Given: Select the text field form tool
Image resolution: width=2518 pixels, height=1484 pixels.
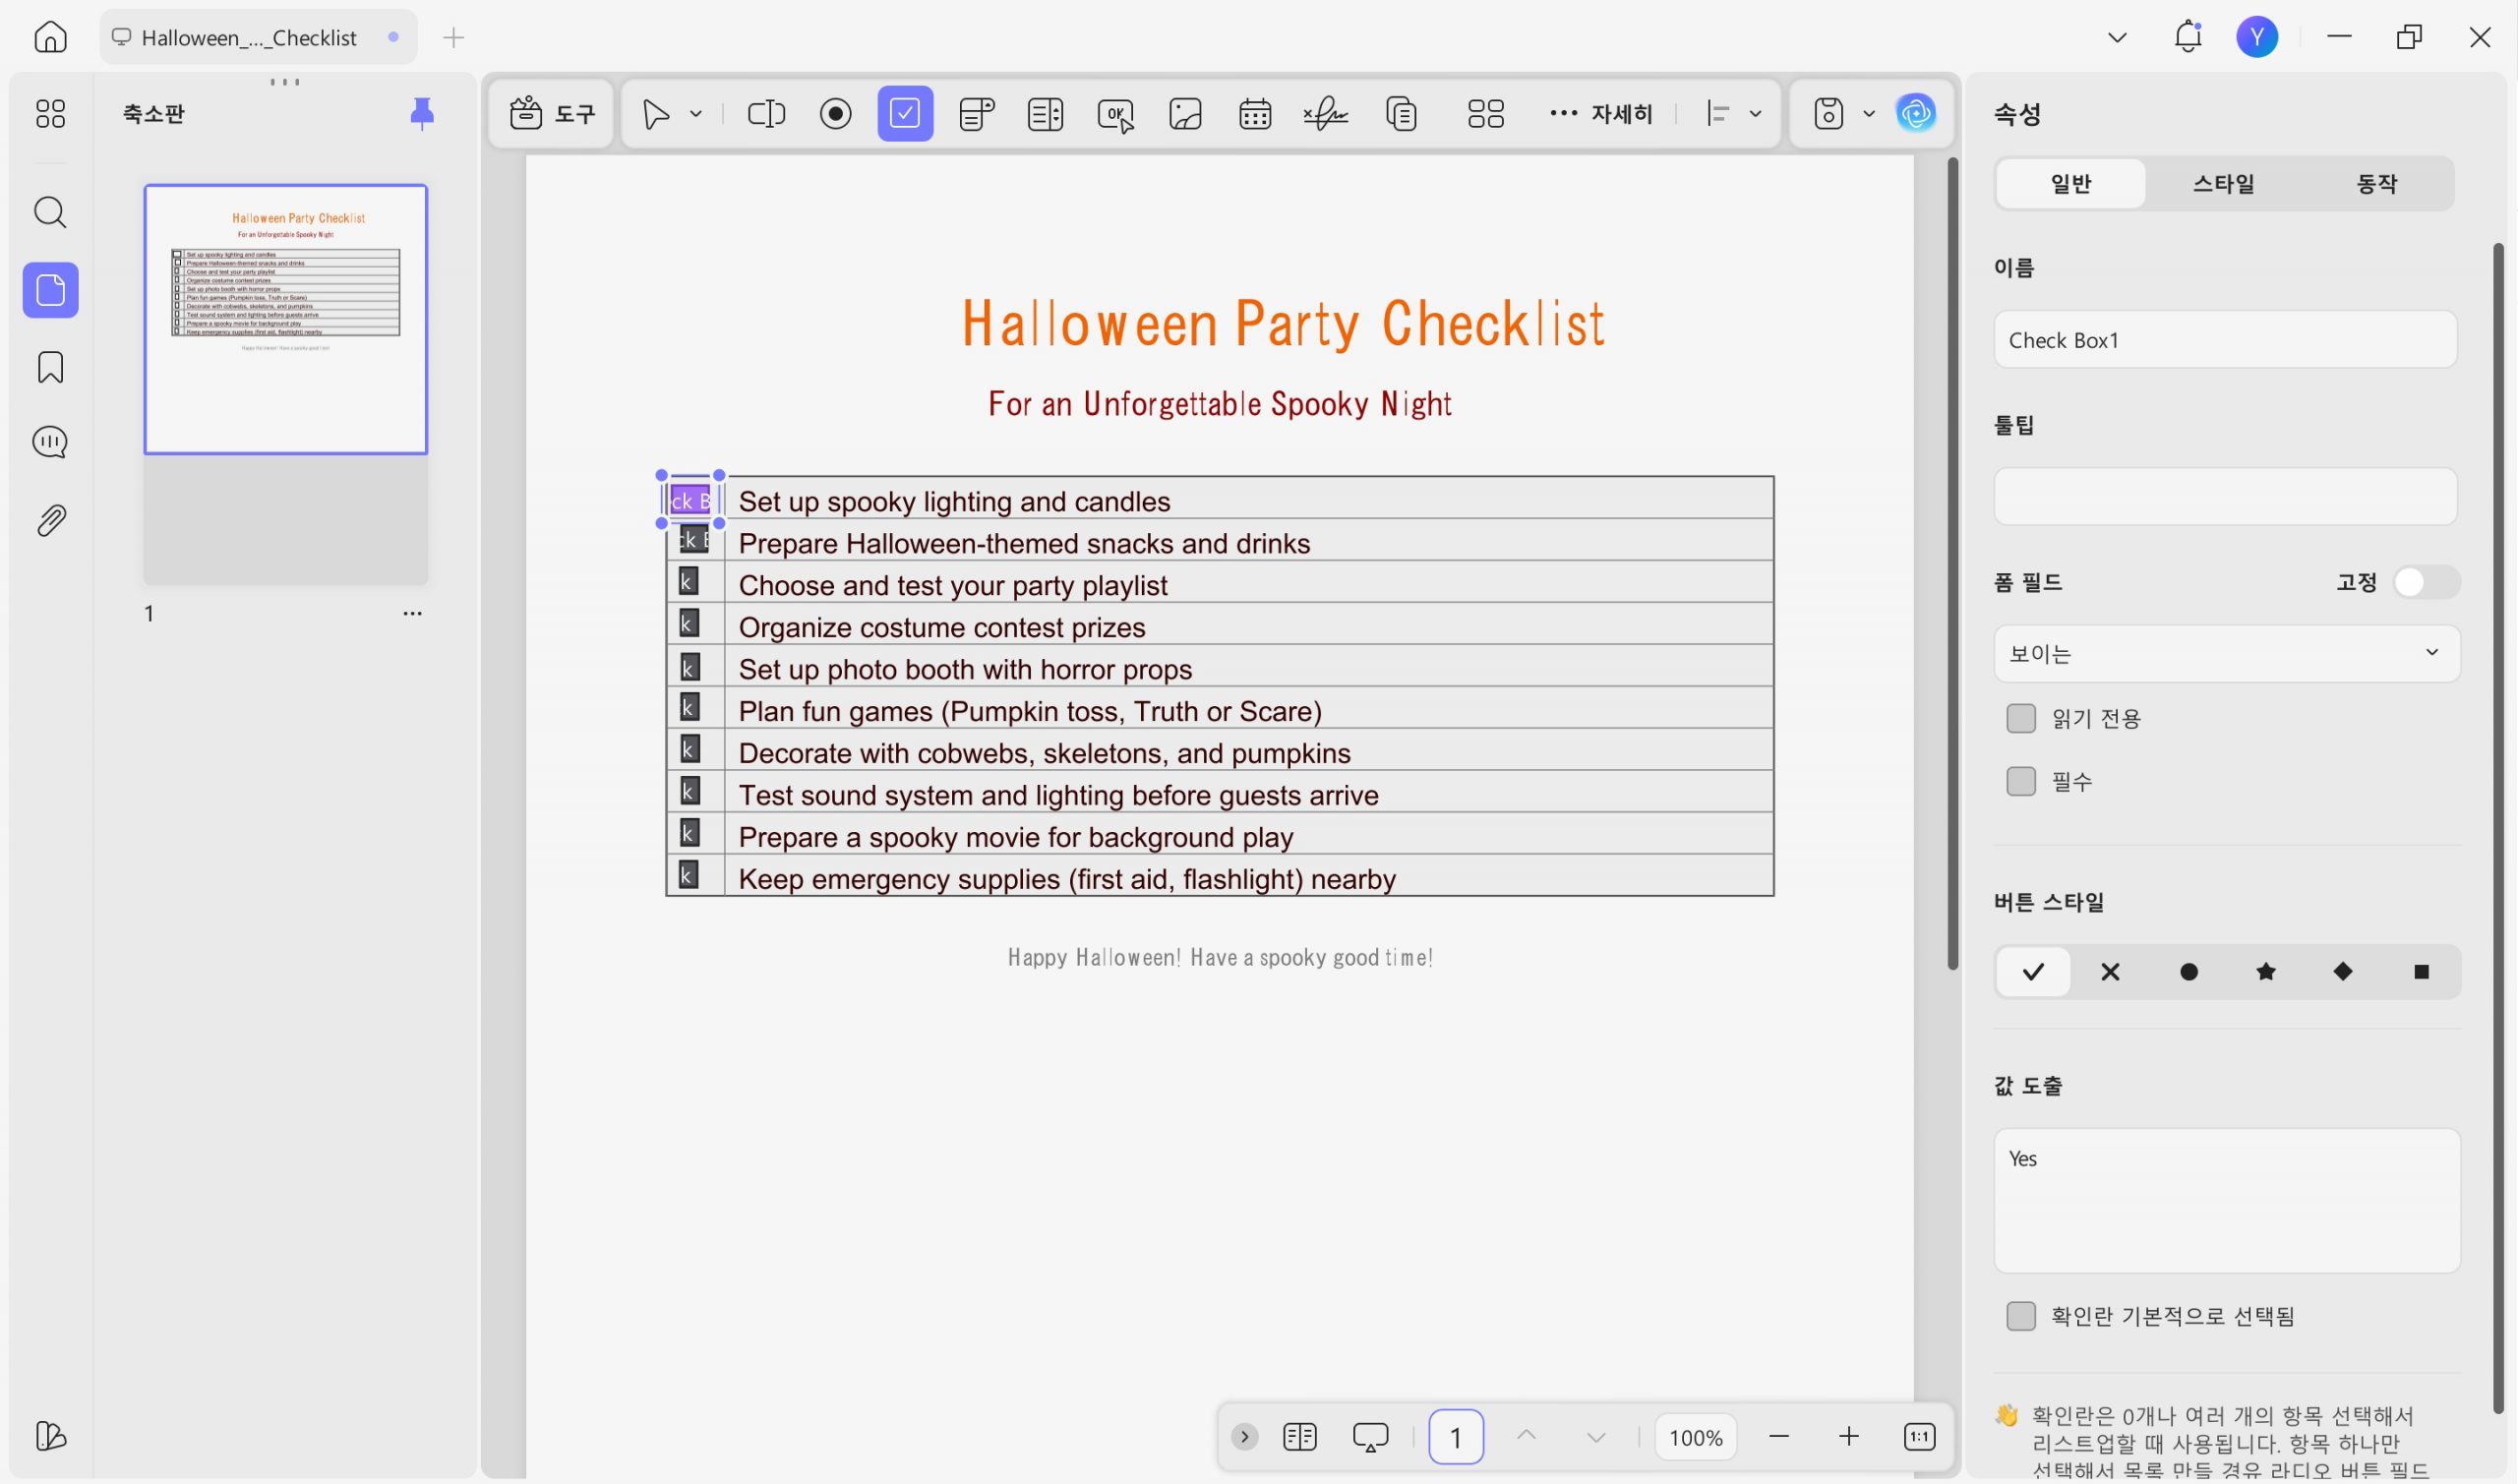Looking at the screenshot, I should [x=766, y=114].
